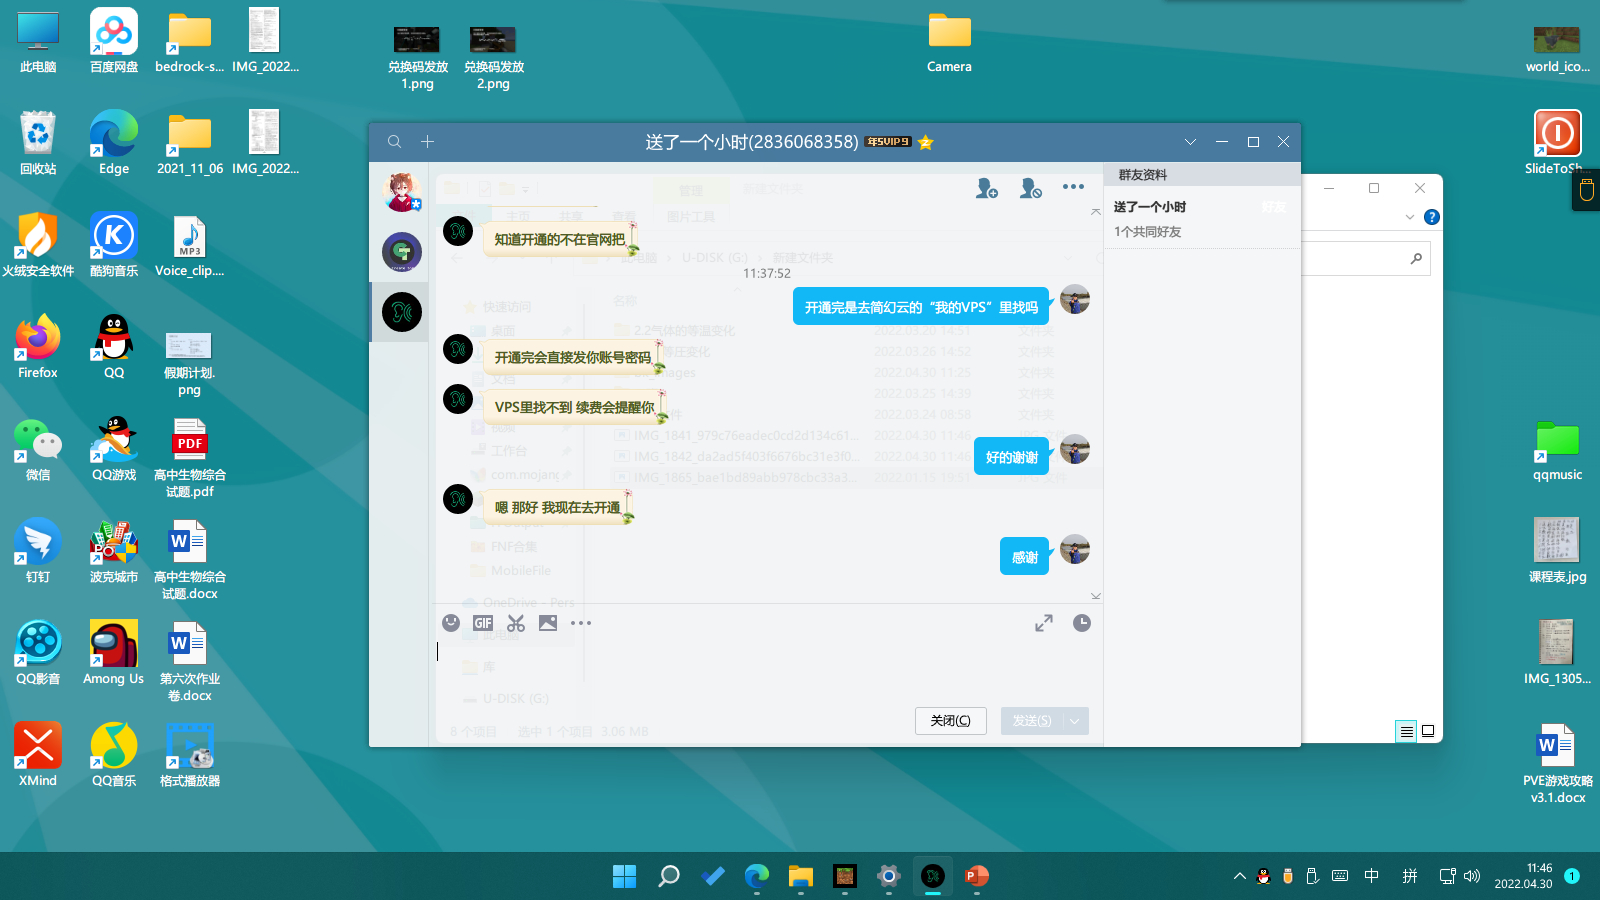
Task: Open more chat options menu
Action: click(1073, 187)
